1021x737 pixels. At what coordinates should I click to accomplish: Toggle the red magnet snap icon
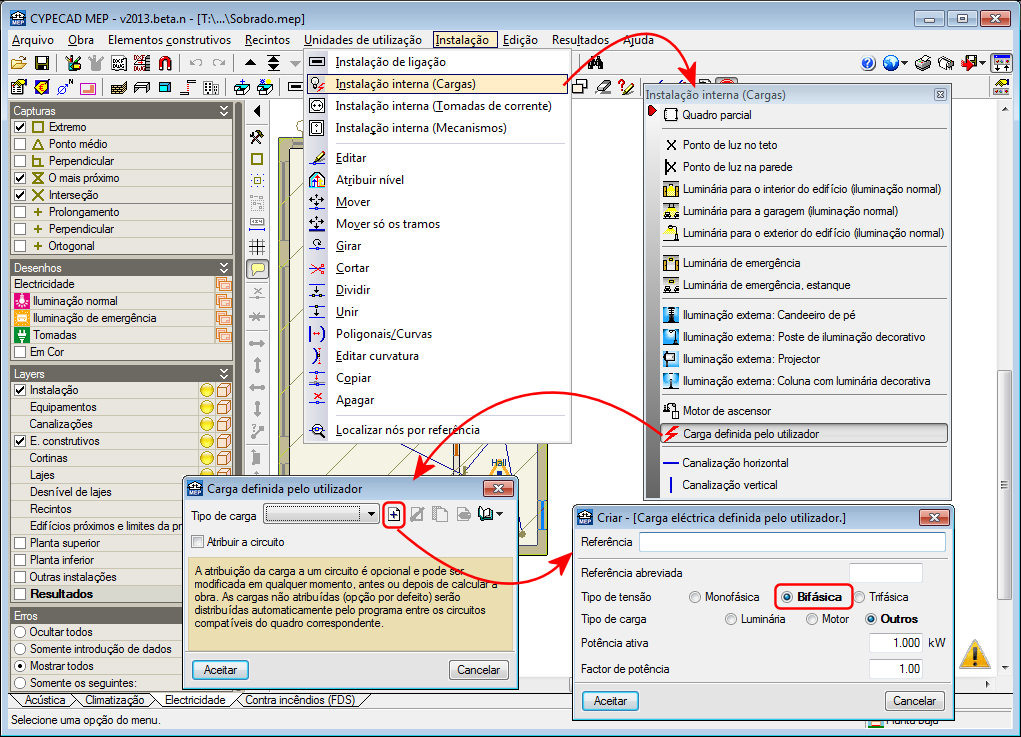[x=165, y=63]
